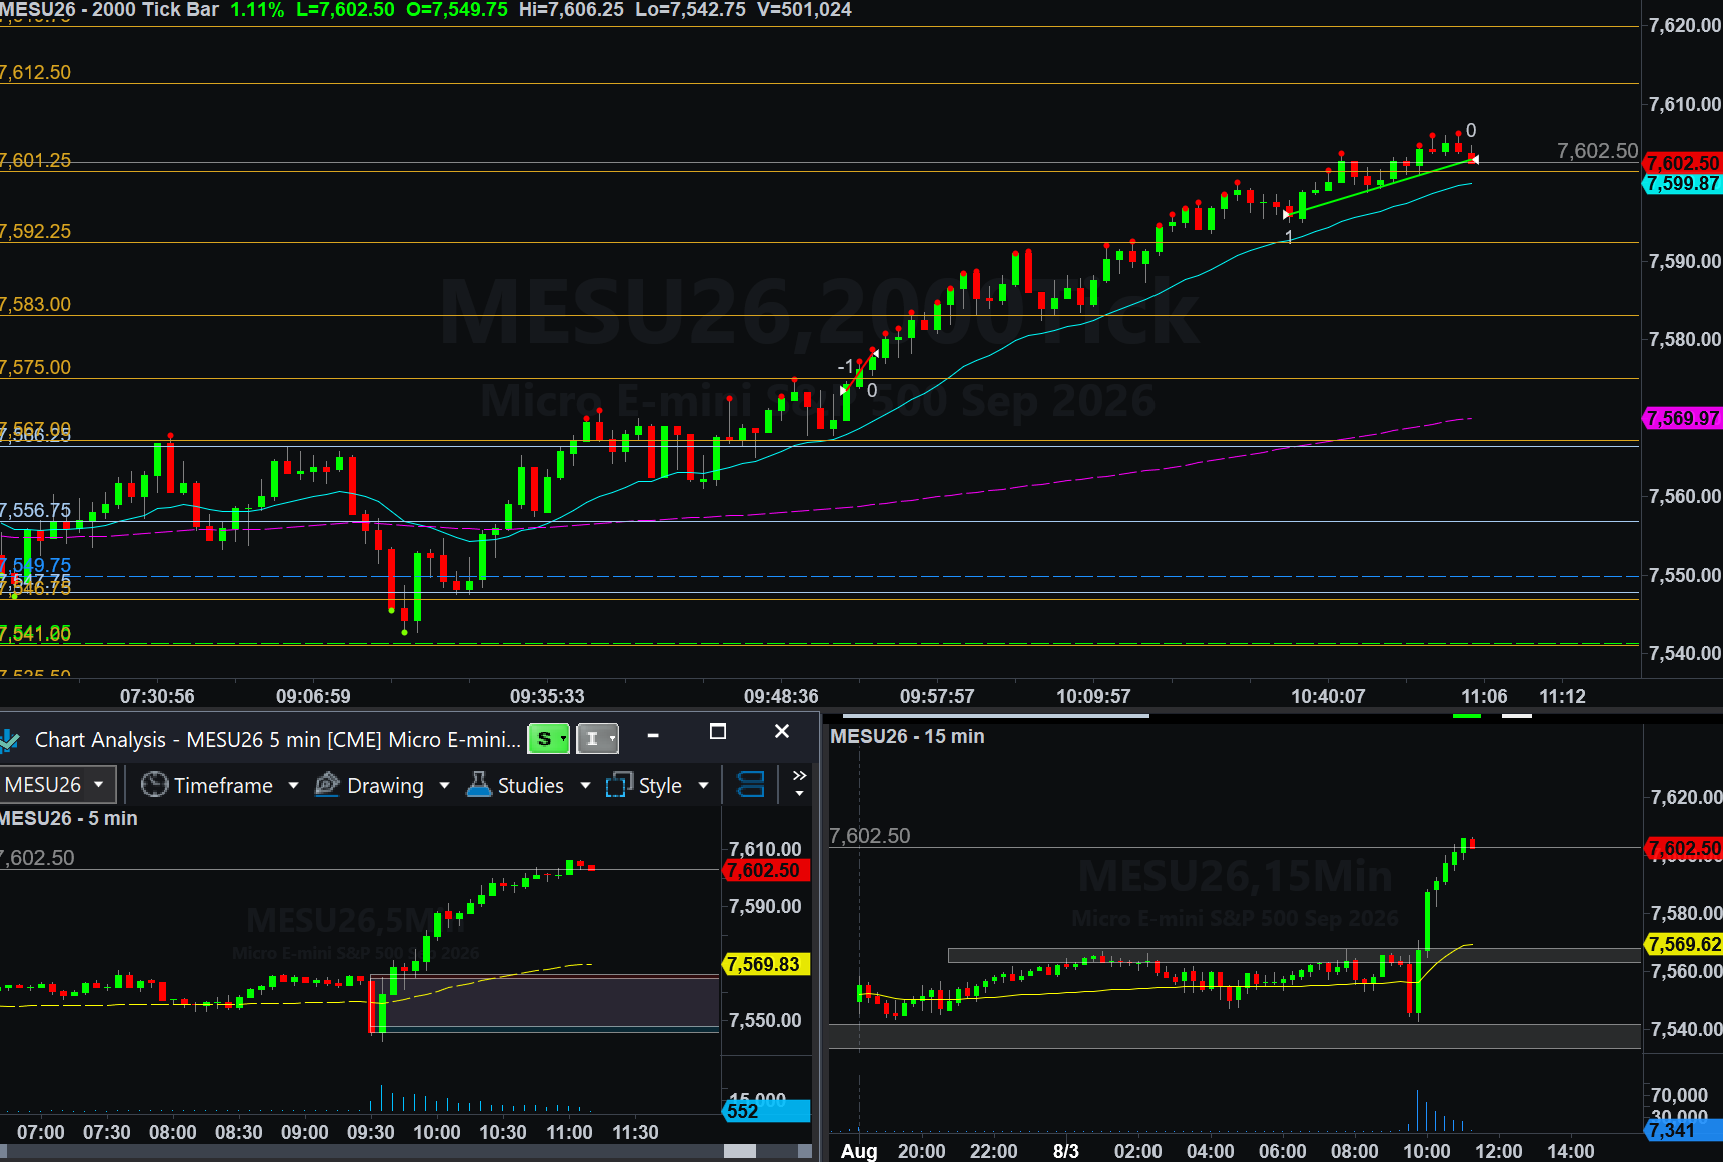Click the 7,583.00 level label on the left
This screenshot has width=1723, height=1162.
pos(36,305)
